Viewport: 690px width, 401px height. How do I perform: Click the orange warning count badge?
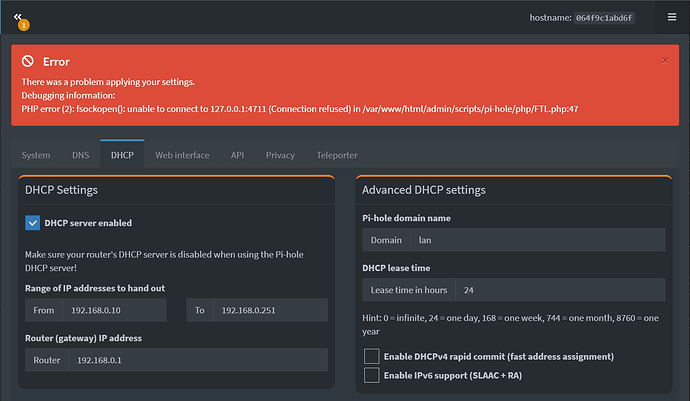24,25
